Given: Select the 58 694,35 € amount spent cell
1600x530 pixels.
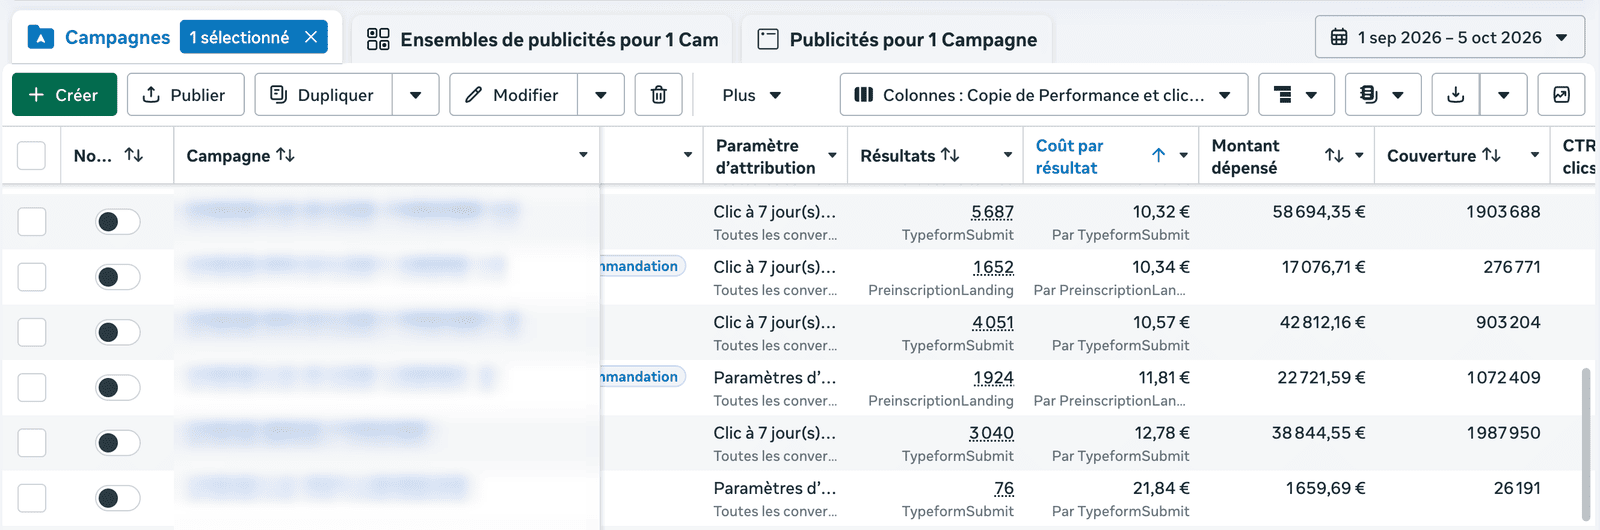Looking at the screenshot, I should [x=1319, y=212].
